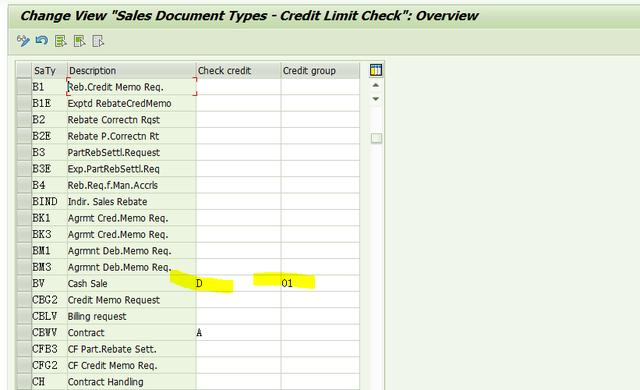Click the 'Reb.Req.f.Man.Accrls' description cell

point(131,185)
